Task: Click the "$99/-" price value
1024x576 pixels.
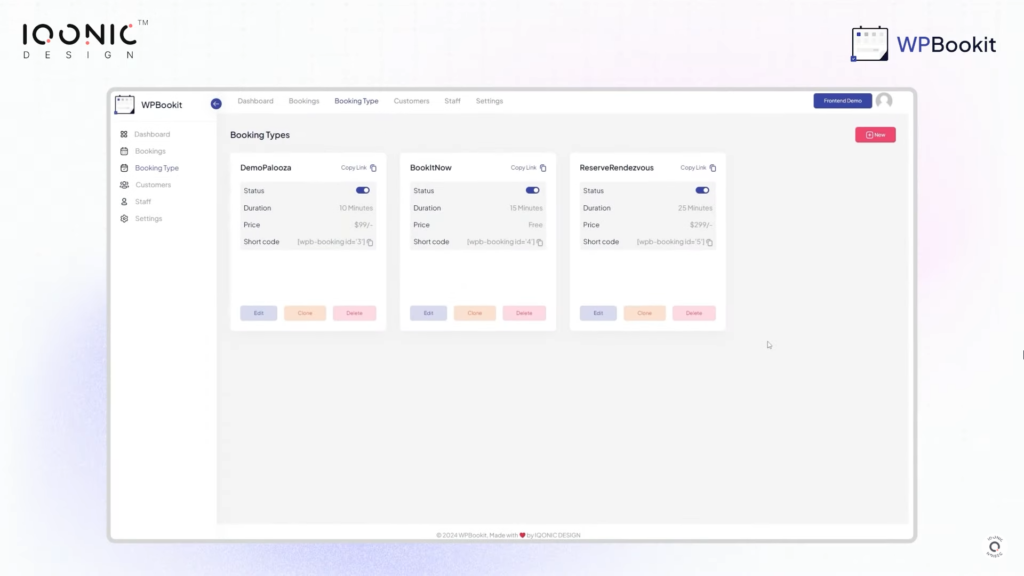Action: click(x=364, y=225)
